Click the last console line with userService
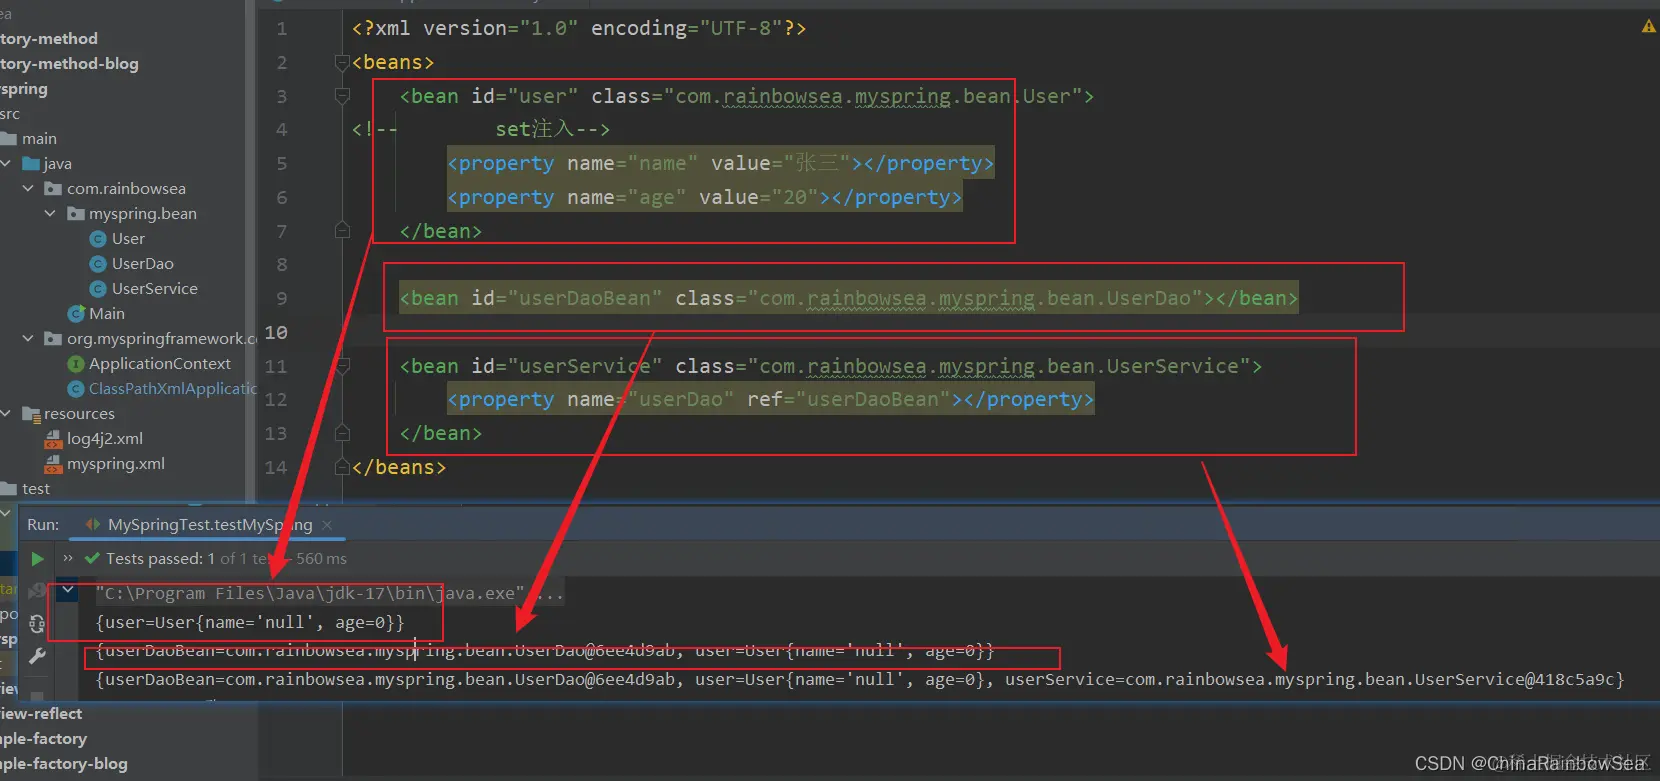The height and width of the screenshot is (781, 1660). pos(860,679)
